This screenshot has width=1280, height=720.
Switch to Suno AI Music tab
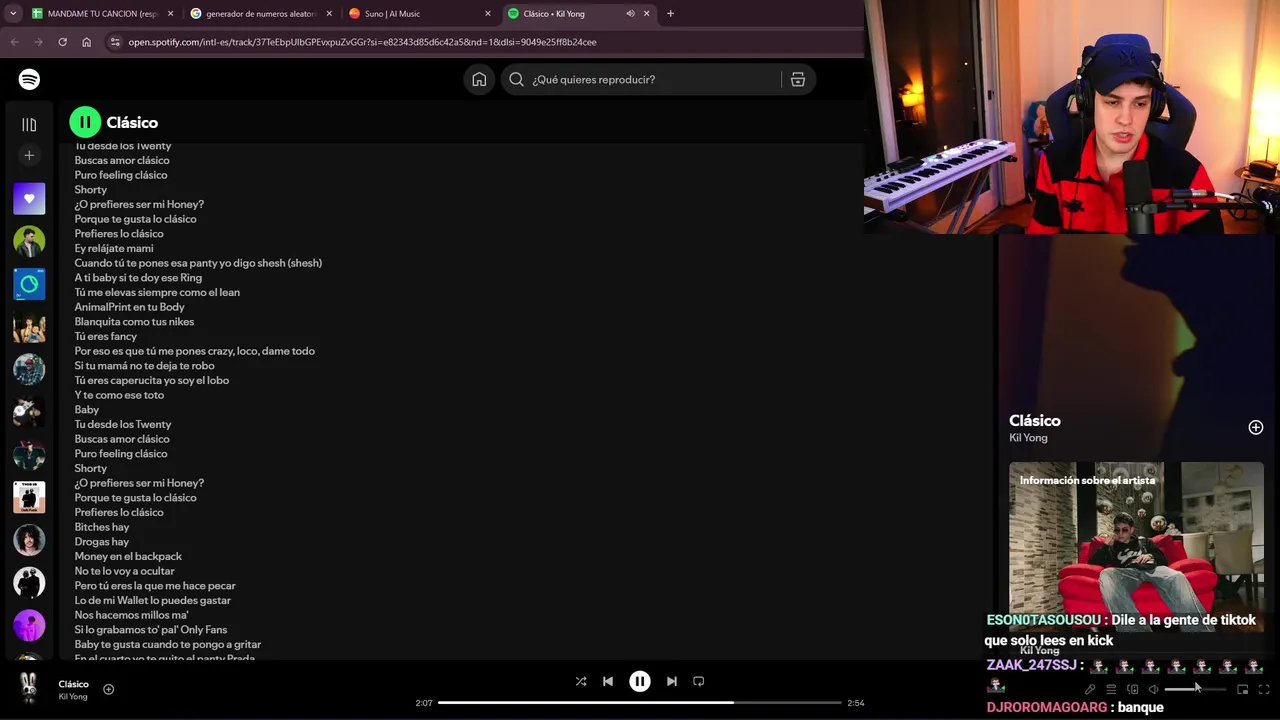click(x=420, y=14)
